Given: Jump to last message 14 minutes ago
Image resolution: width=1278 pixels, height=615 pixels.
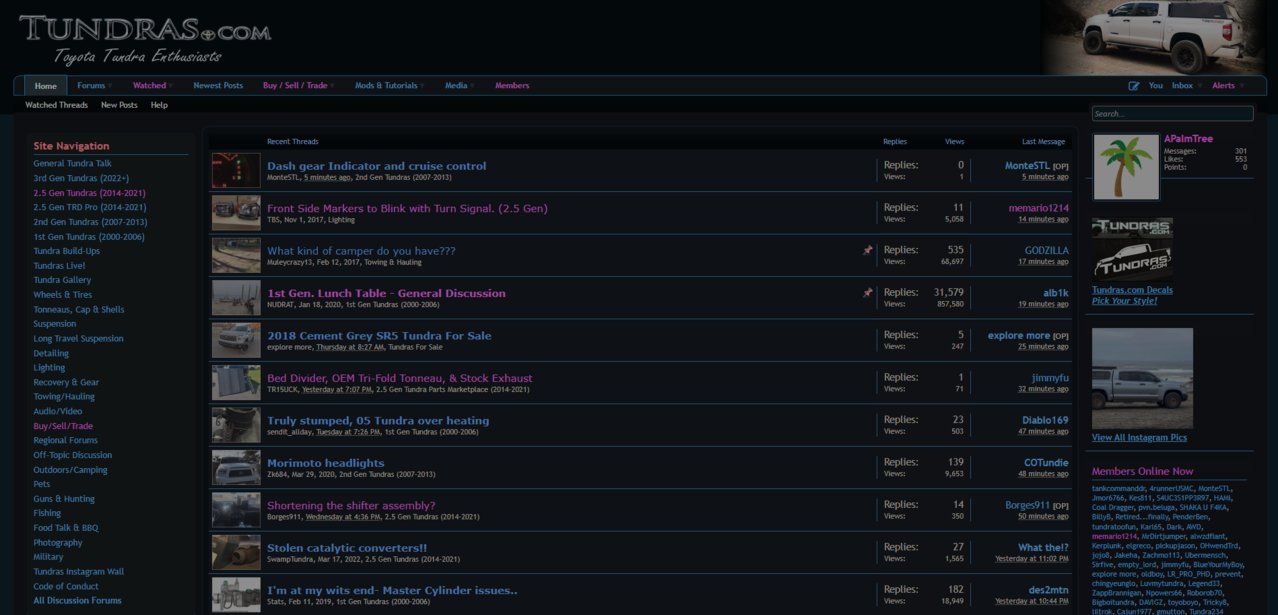Looking at the screenshot, I should click(x=1043, y=219).
